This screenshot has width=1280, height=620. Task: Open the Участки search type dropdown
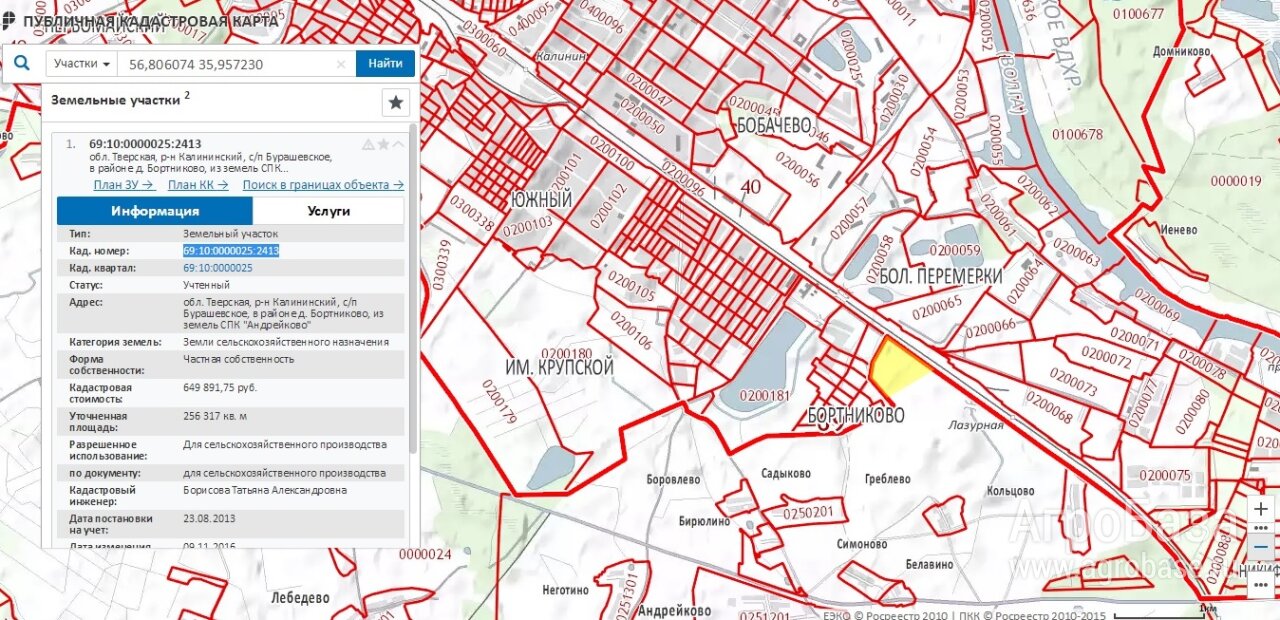pyautogui.click(x=82, y=64)
